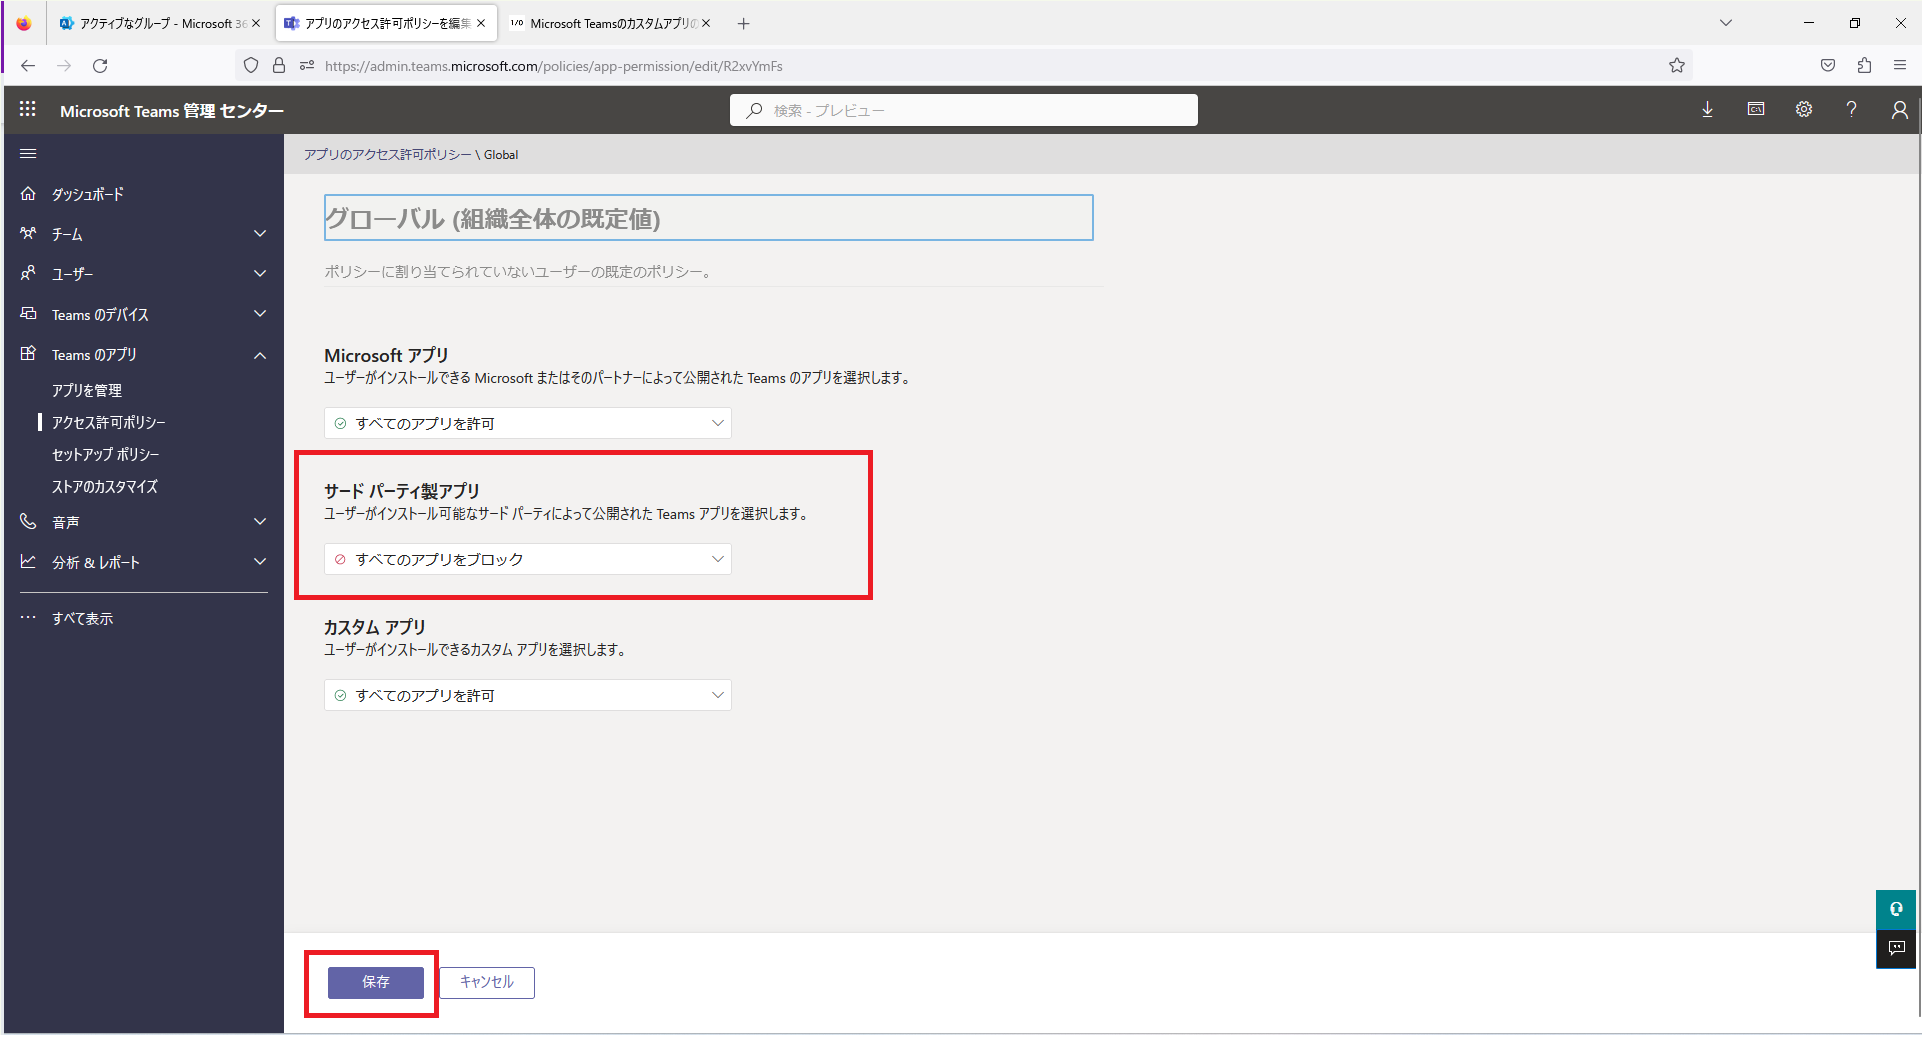Save to Pocket icon in toolbar
1922x1042 pixels.
[1828, 66]
